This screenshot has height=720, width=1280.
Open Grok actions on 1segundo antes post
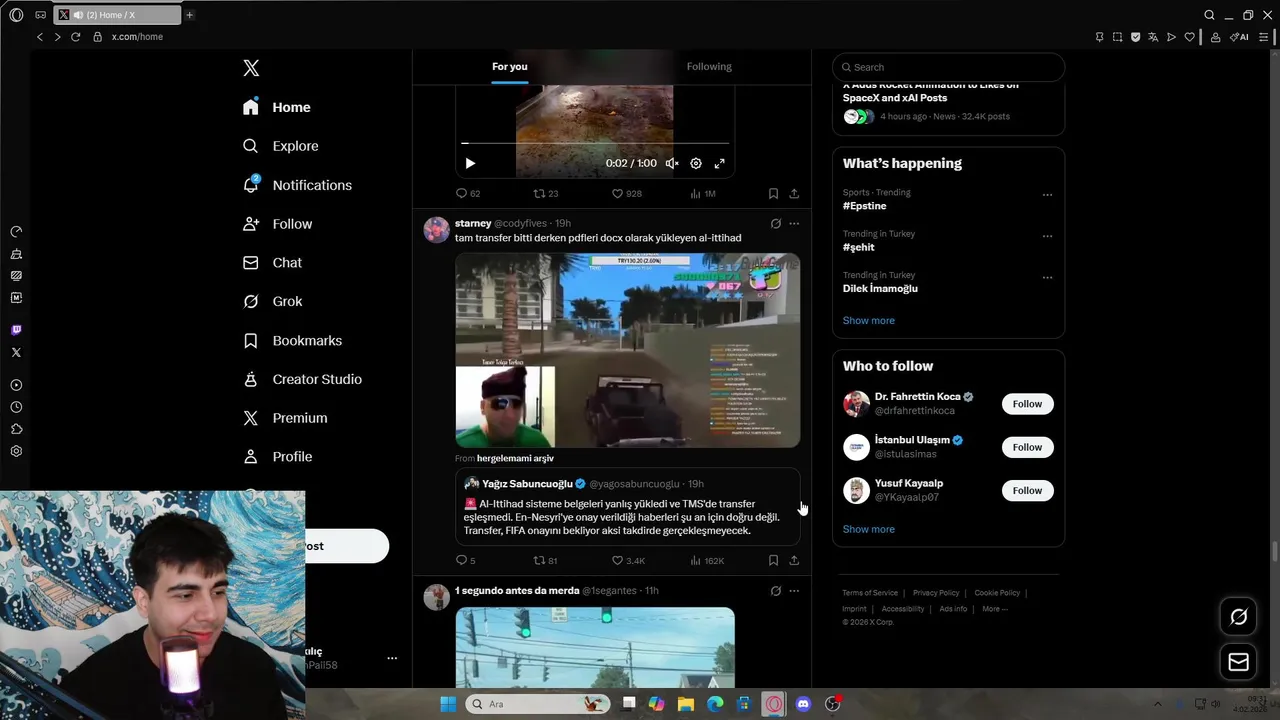775,591
